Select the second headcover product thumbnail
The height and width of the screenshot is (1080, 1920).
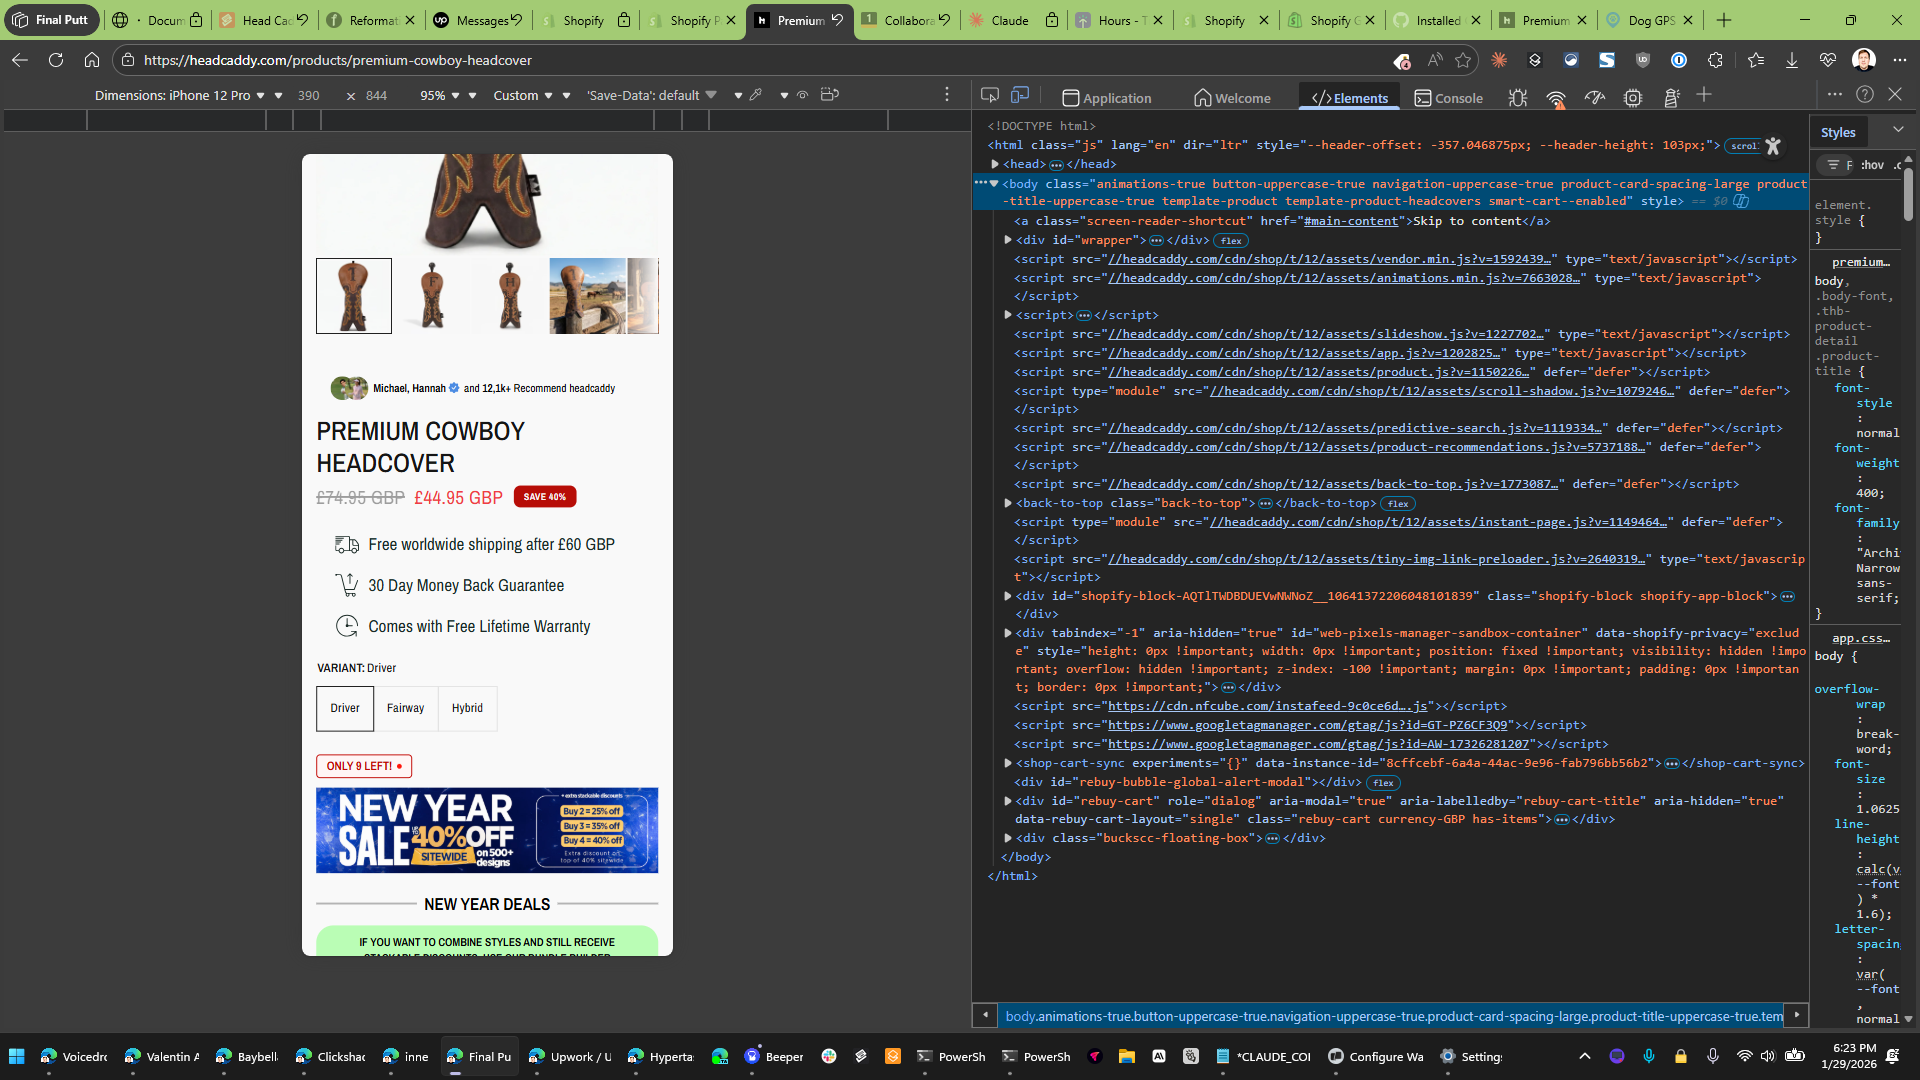[432, 296]
